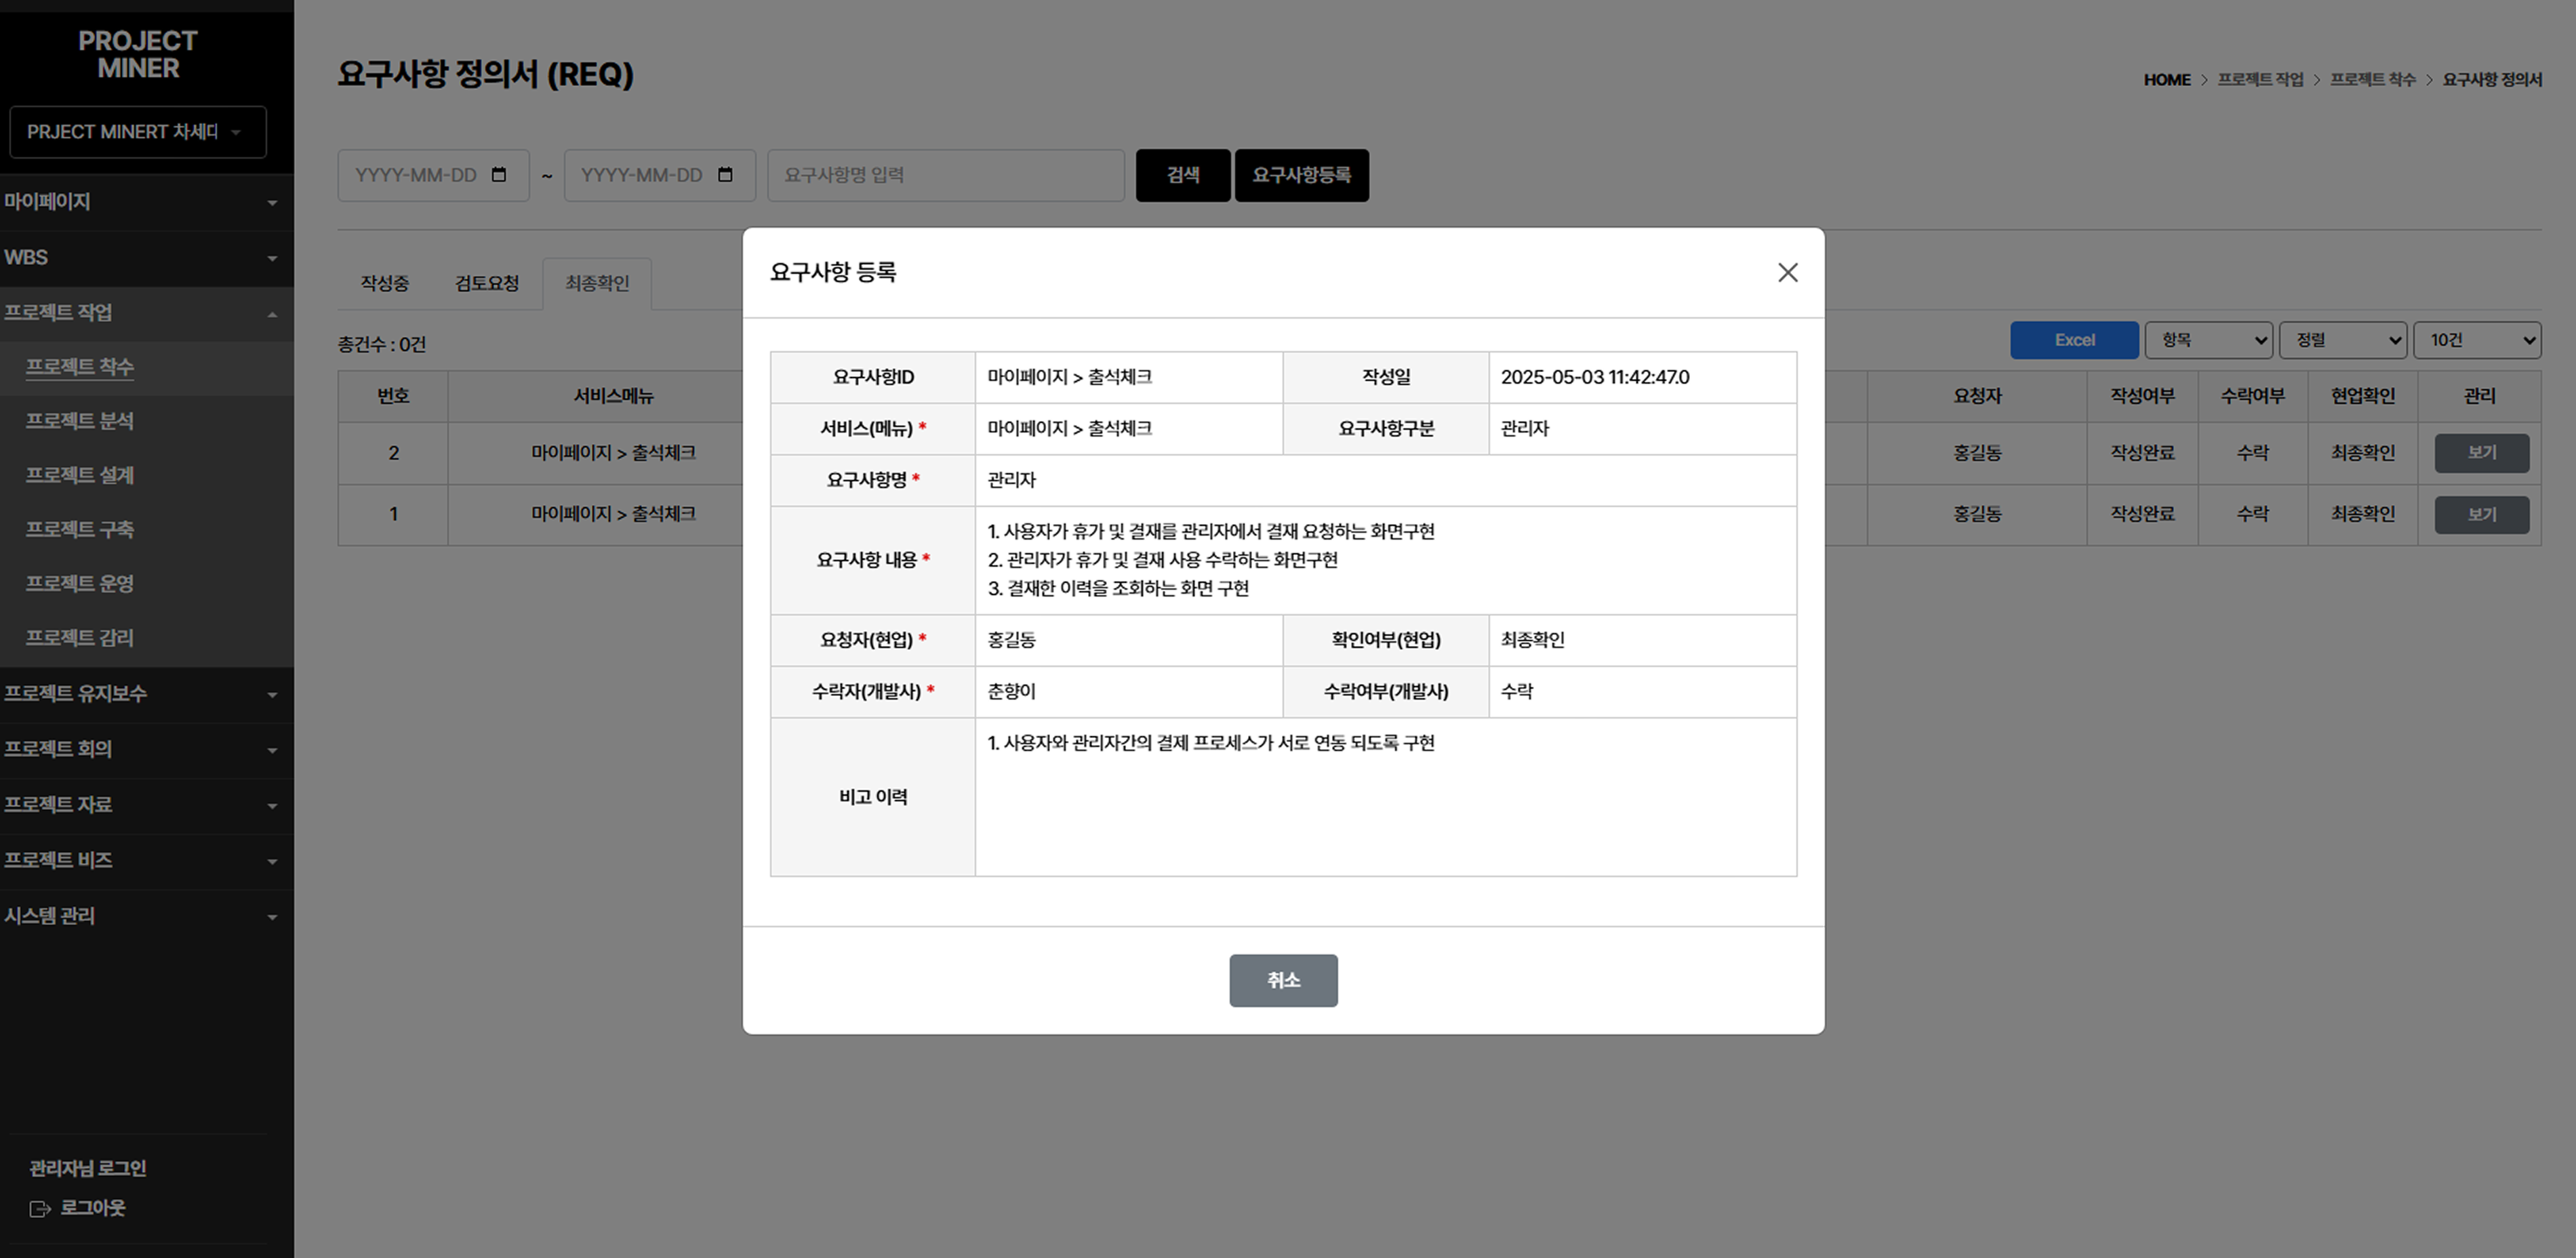
Task: Click the 요구사항명 입력 search field
Action: tap(945, 175)
